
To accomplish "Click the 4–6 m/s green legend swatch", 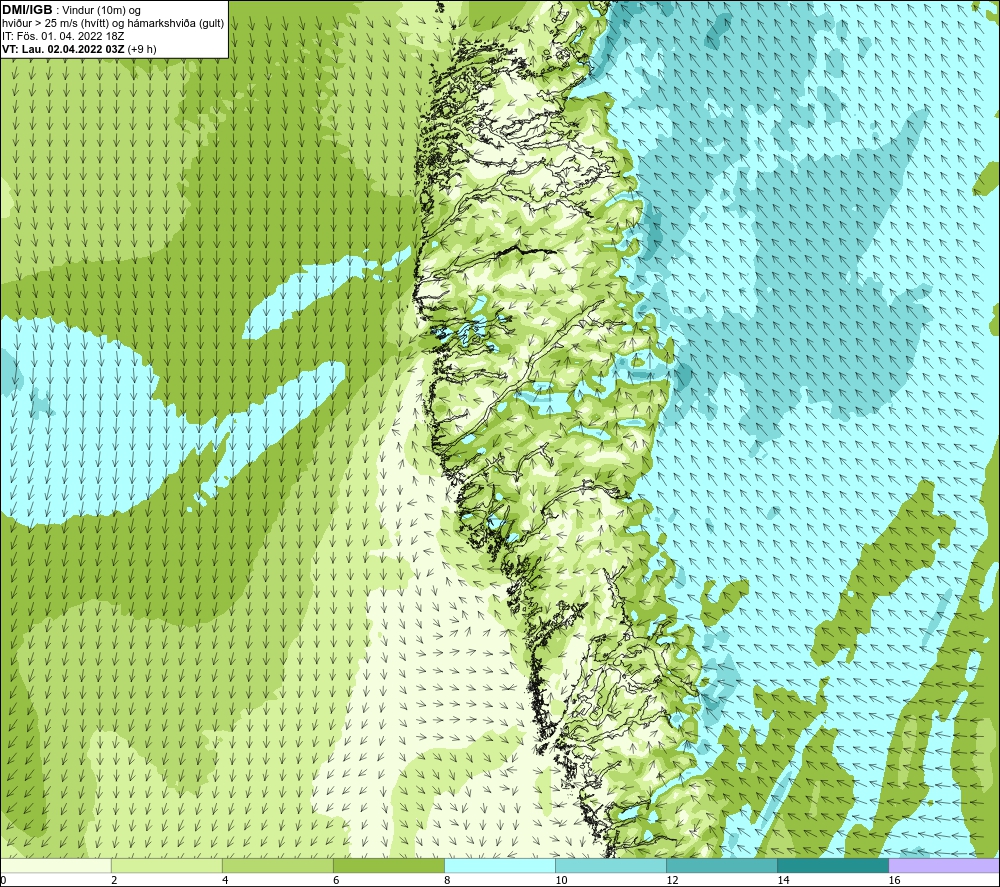I will (277, 865).
